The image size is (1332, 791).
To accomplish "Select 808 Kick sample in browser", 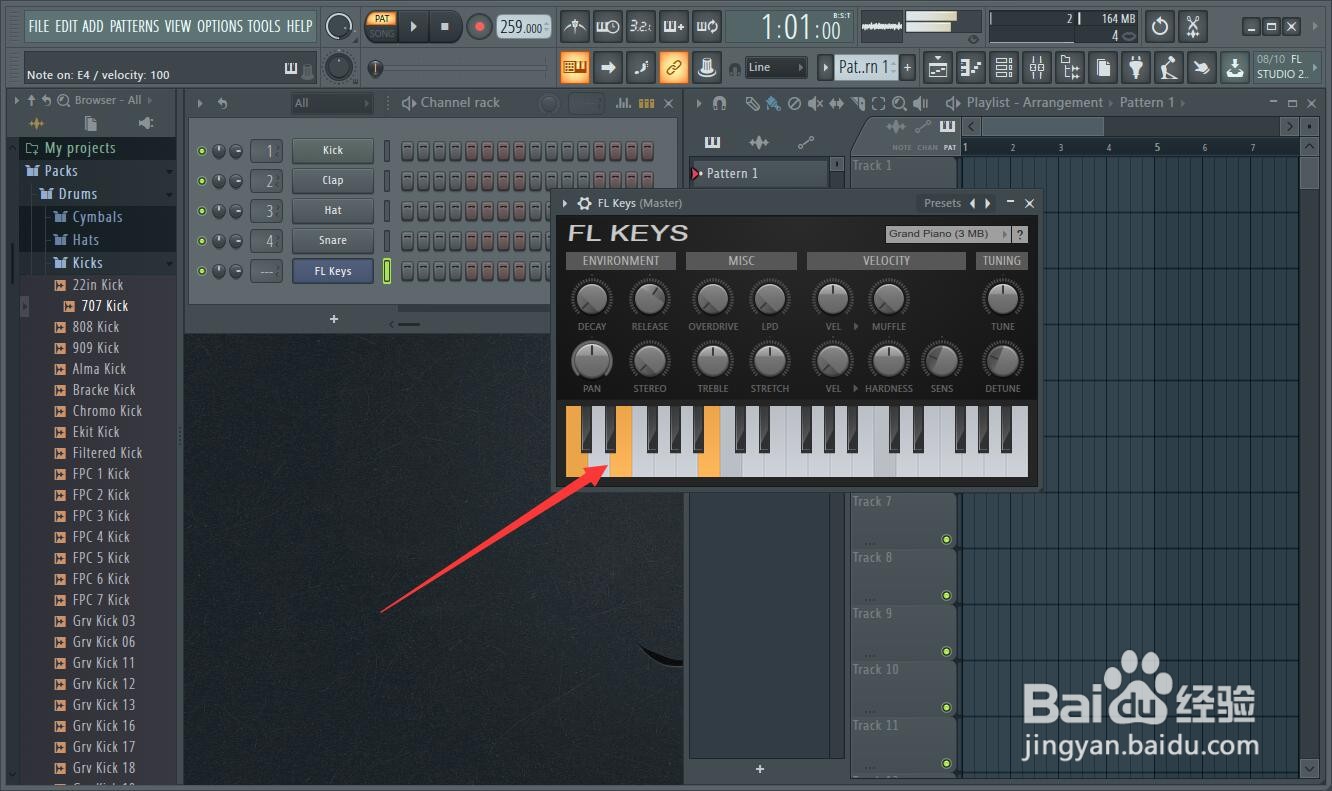I will [x=96, y=327].
